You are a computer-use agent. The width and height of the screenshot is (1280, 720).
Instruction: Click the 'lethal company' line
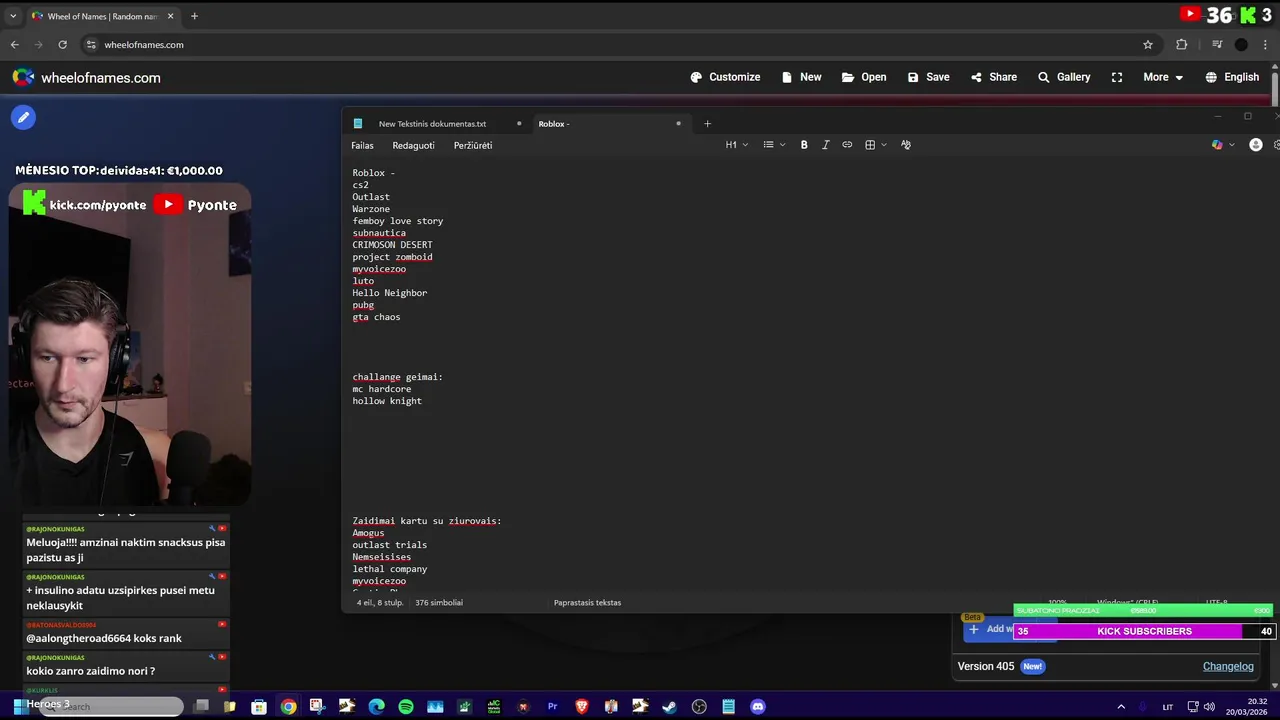pos(390,569)
